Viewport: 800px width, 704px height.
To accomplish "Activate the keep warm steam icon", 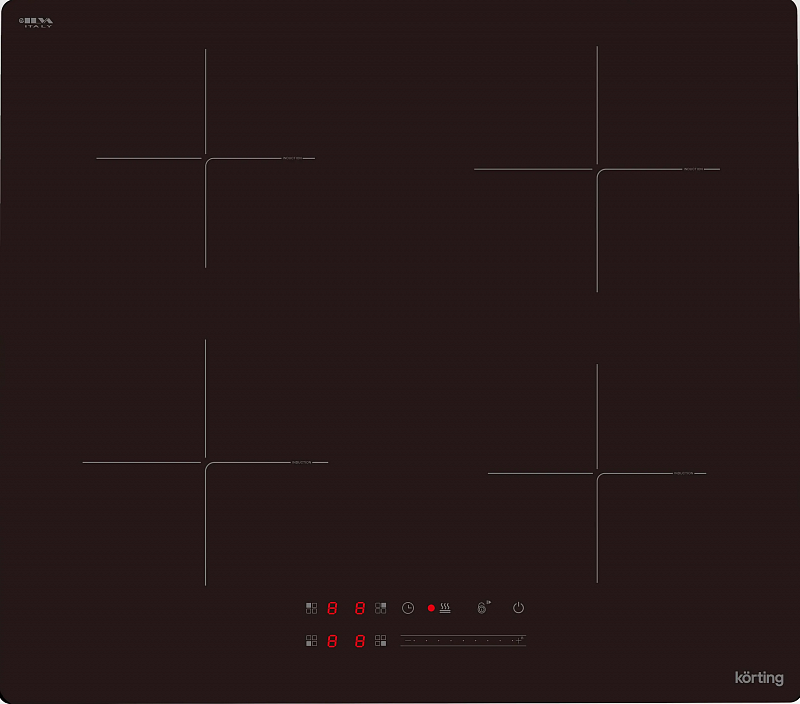I will [x=445, y=607].
